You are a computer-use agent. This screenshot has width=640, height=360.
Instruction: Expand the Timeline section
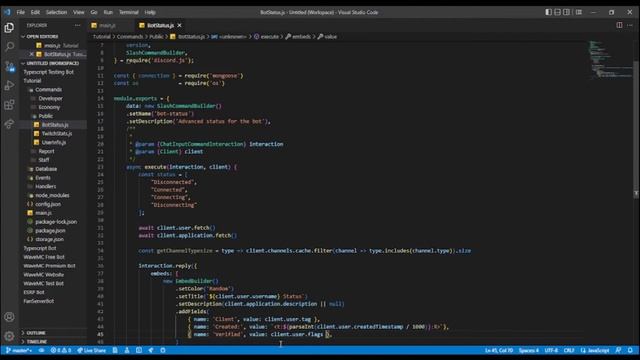53,342
